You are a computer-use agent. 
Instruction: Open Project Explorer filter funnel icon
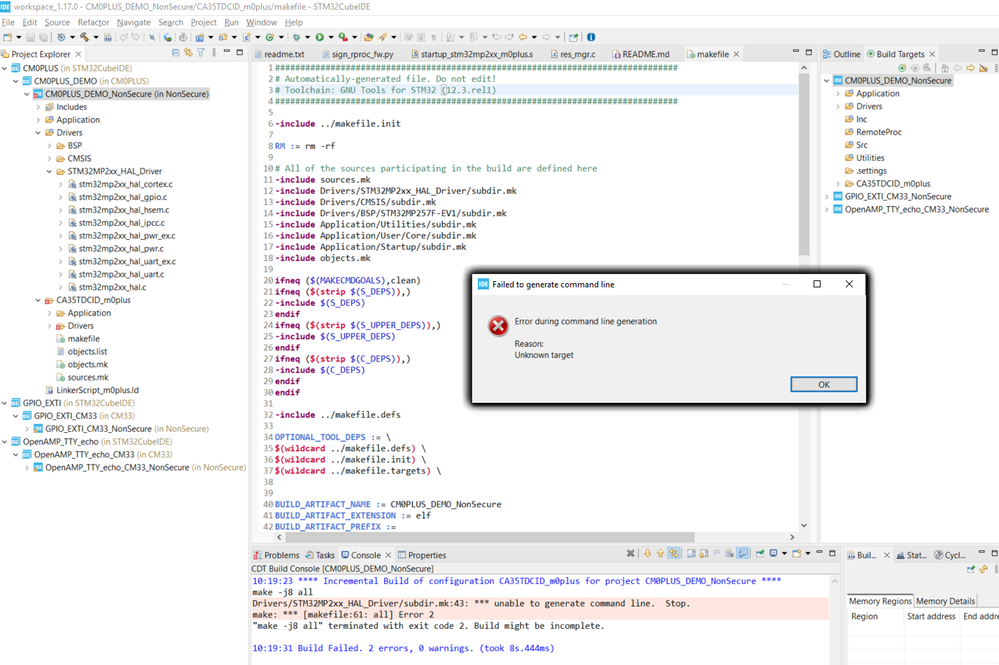tap(201, 53)
